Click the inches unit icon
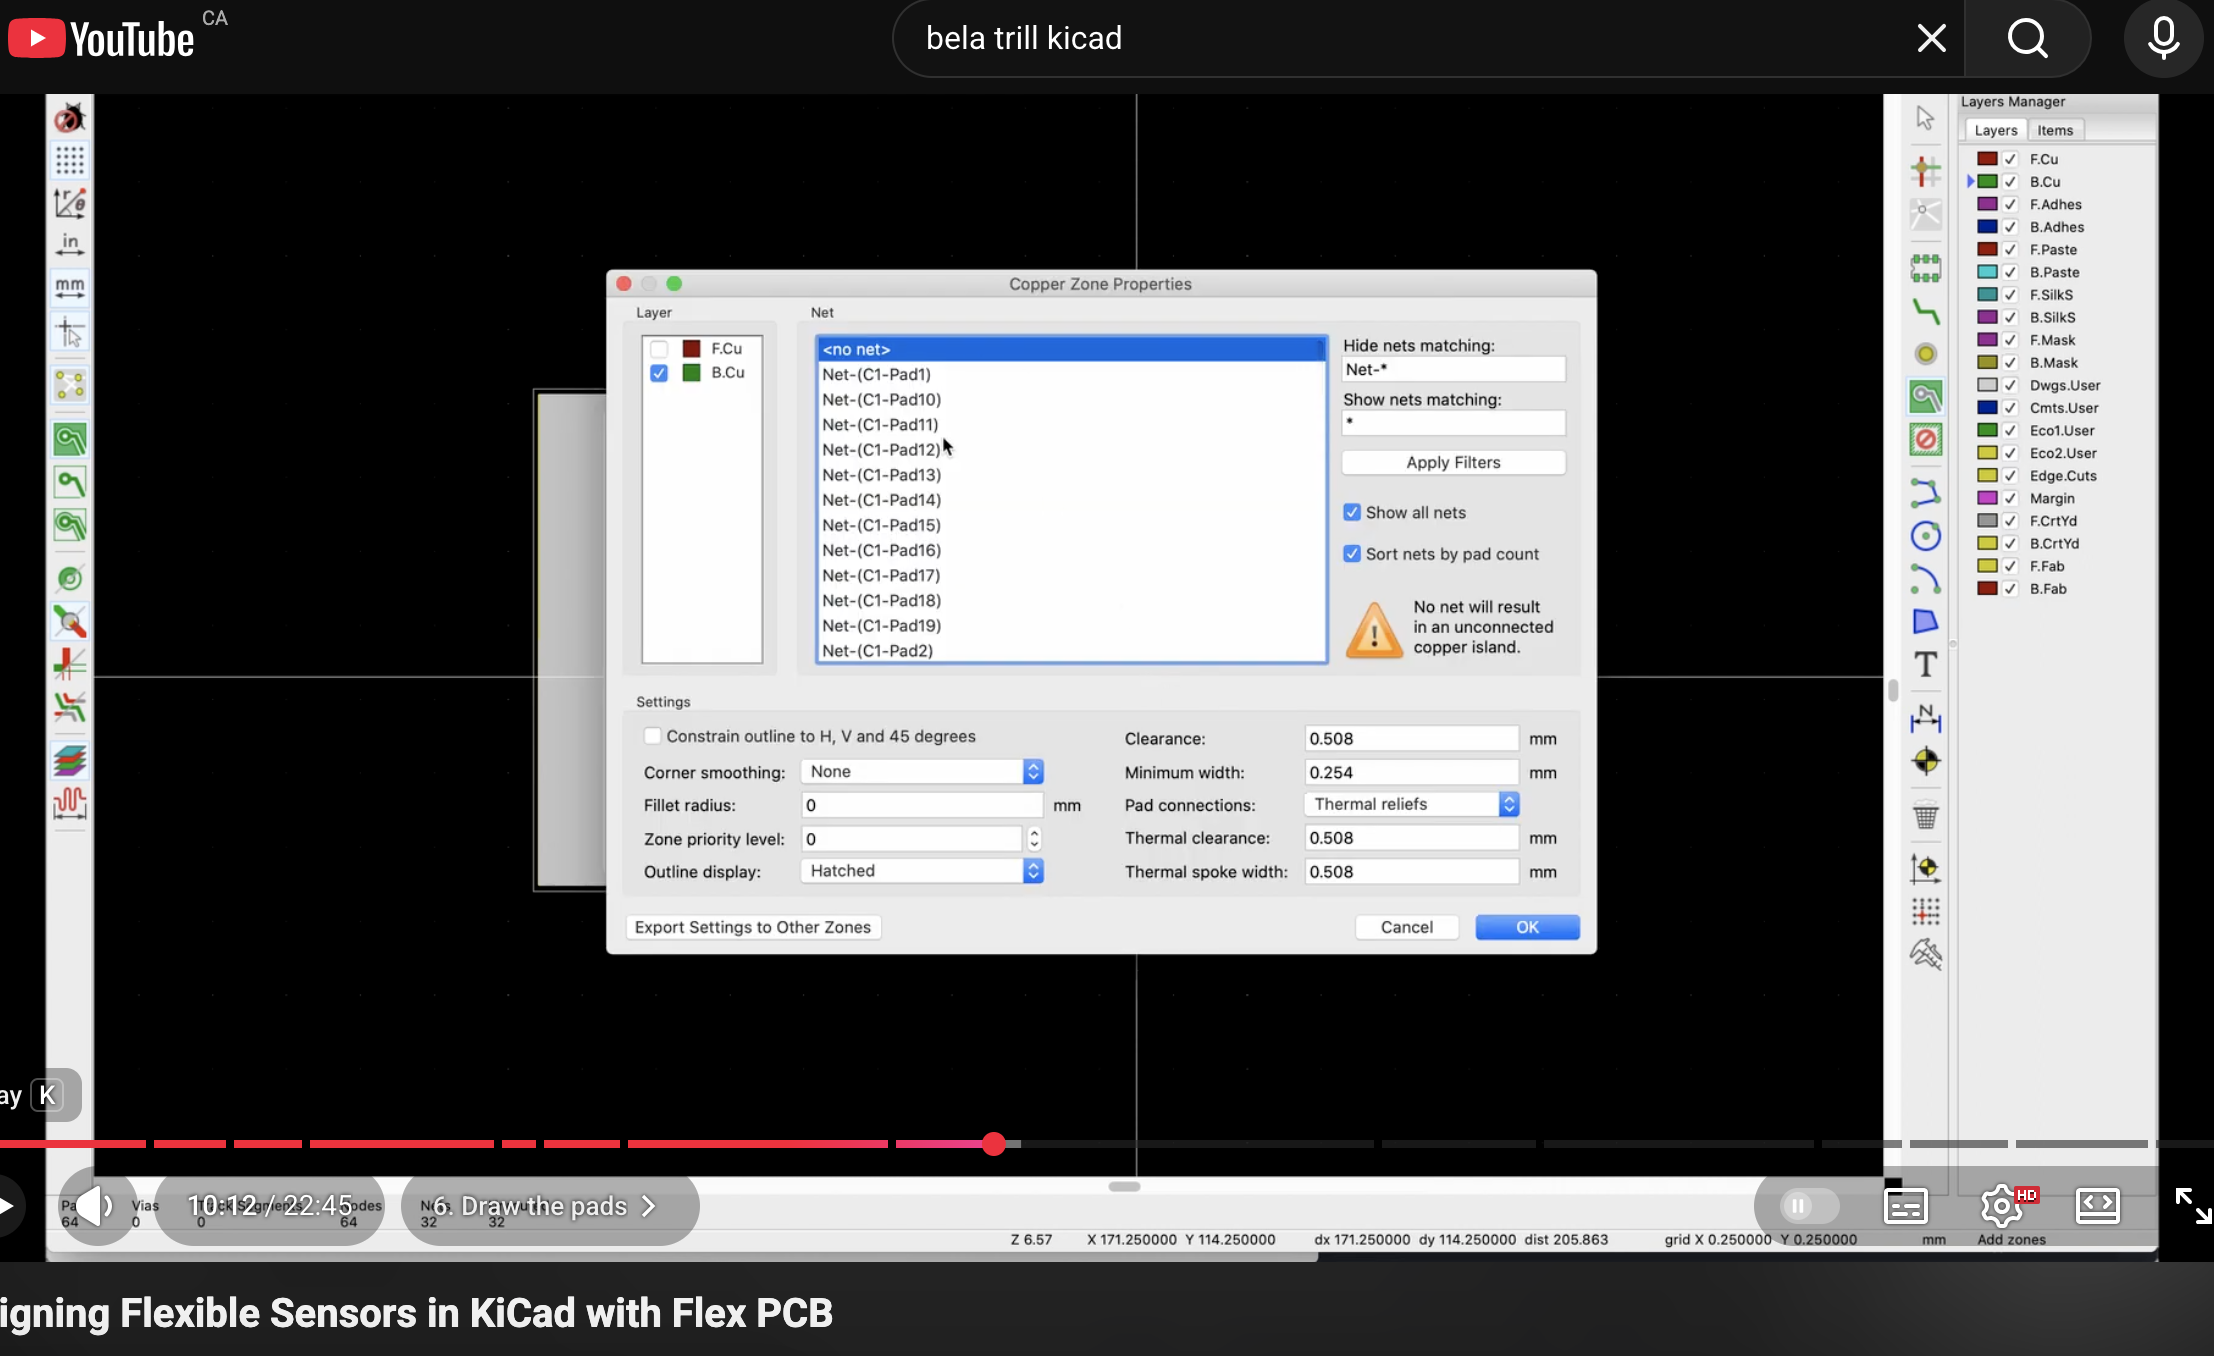The width and height of the screenshot is (2214, 1356). [70, 244]
